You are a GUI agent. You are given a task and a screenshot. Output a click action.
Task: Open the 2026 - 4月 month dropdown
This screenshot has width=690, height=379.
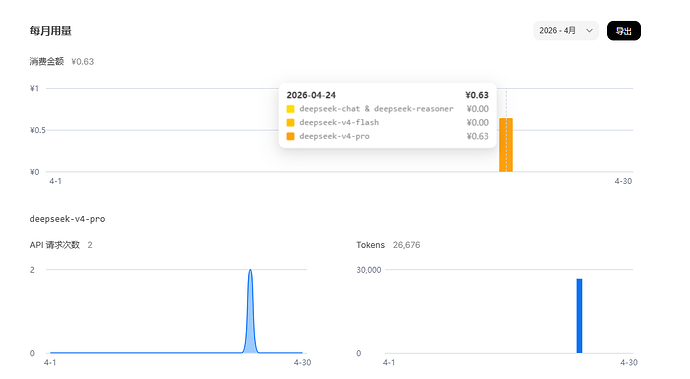(566, 31)
